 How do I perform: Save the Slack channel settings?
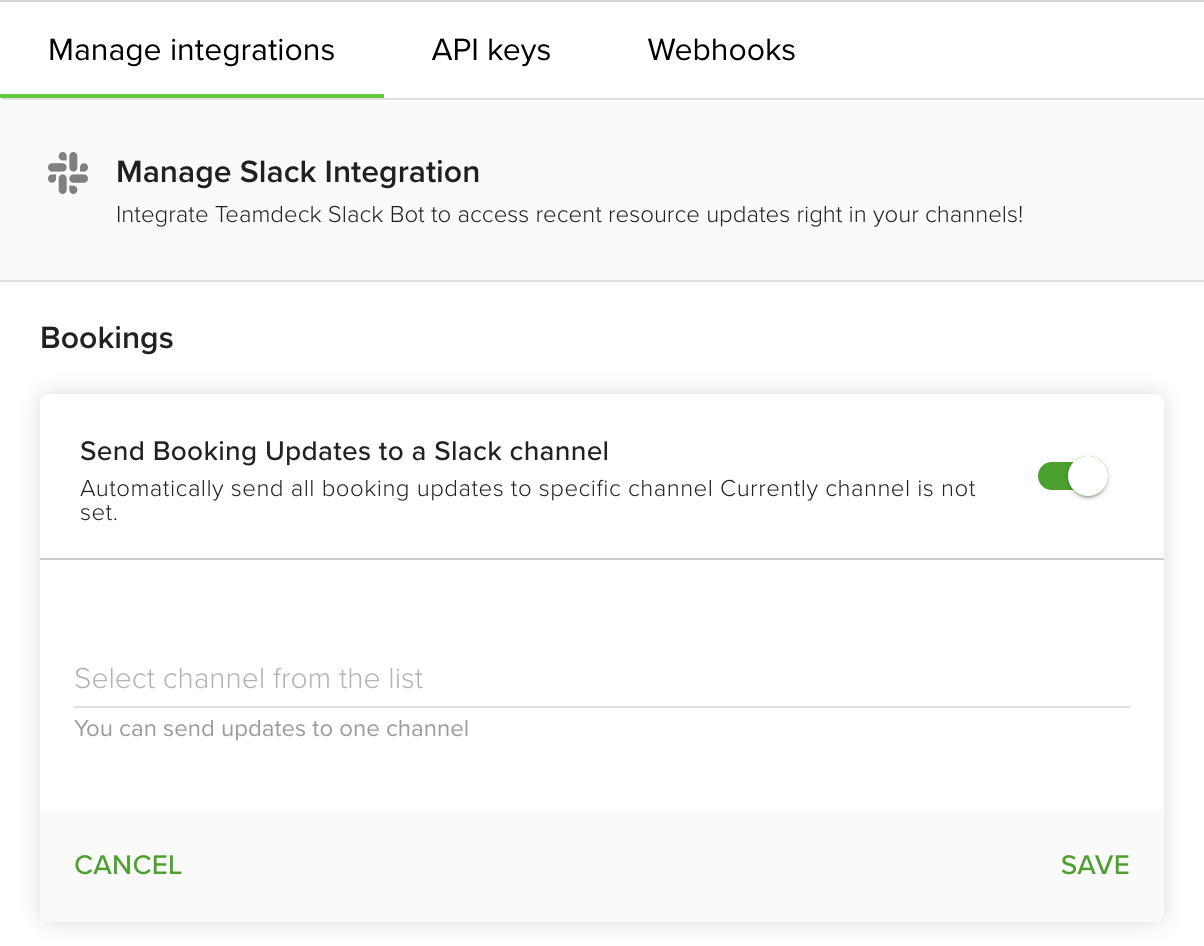click(x=1095, y=865)
